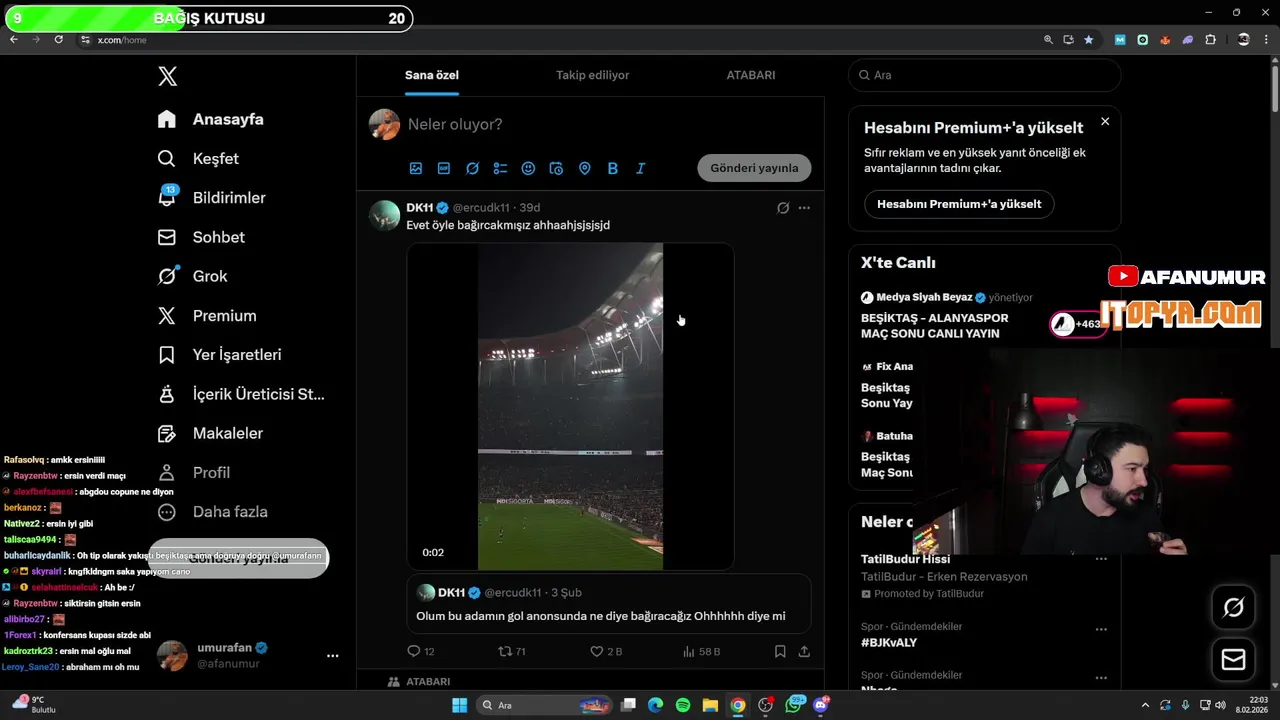Image resolution: width=1280 pixels, height=720 pixels.
Task: Open İçerik Üreticisi Stüdyosu sidebar item
Action: click(241, 394)
